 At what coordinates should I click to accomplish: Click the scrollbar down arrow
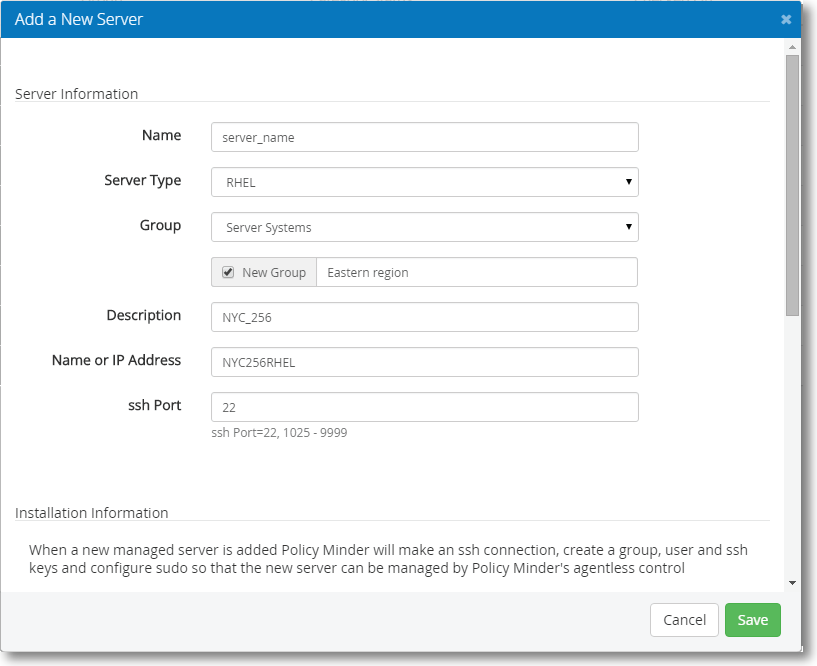coord(793,583)
